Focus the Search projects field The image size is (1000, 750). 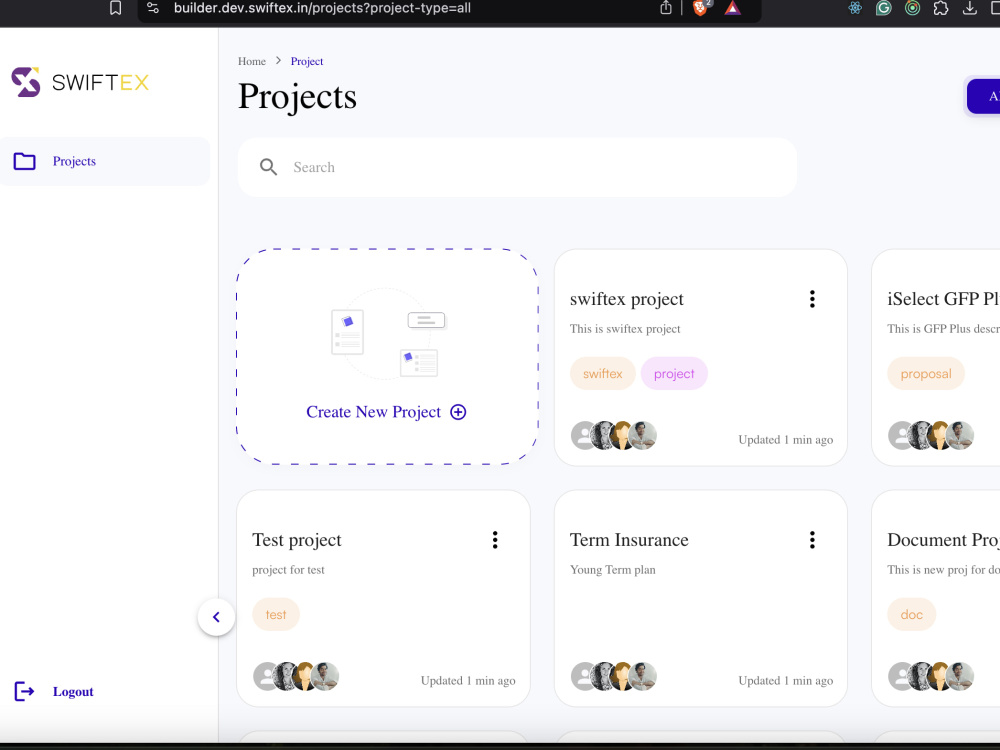pyautogui.click(x=517, y=167)
